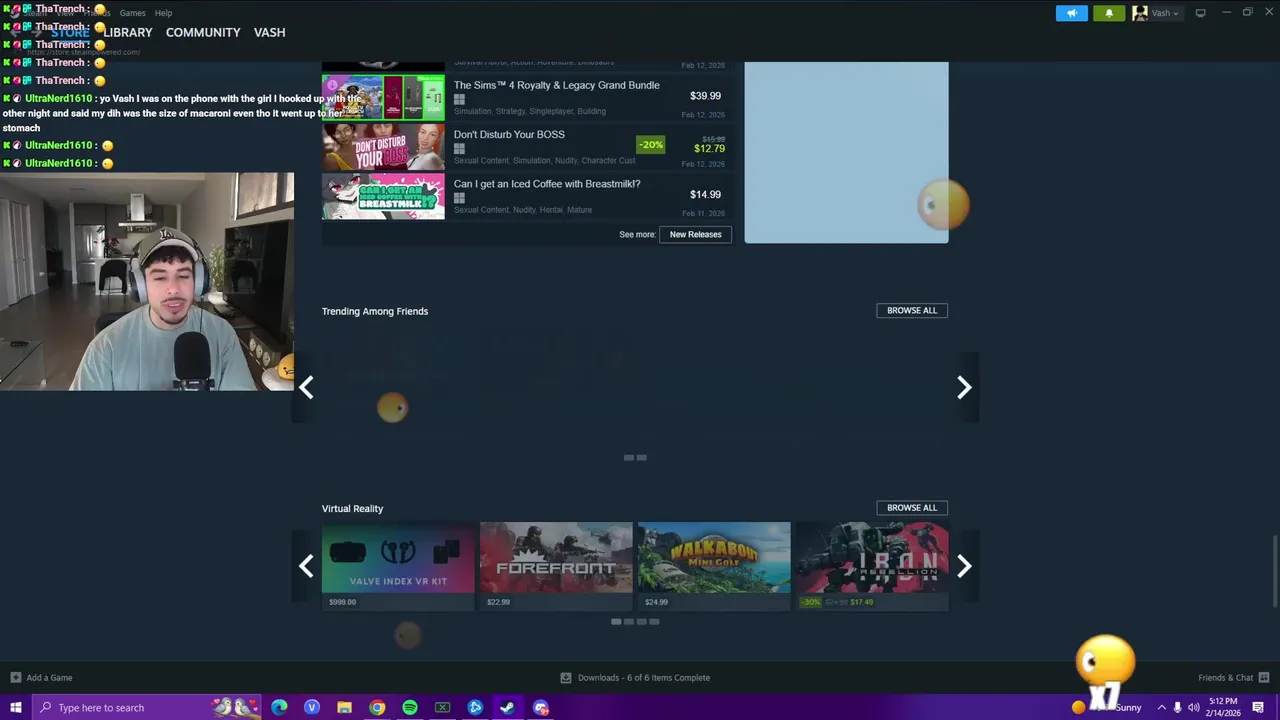Viewport: 1280px width, 720px height.
Task: Open Google Chrome from the taskbar
Action: [377, 707]
